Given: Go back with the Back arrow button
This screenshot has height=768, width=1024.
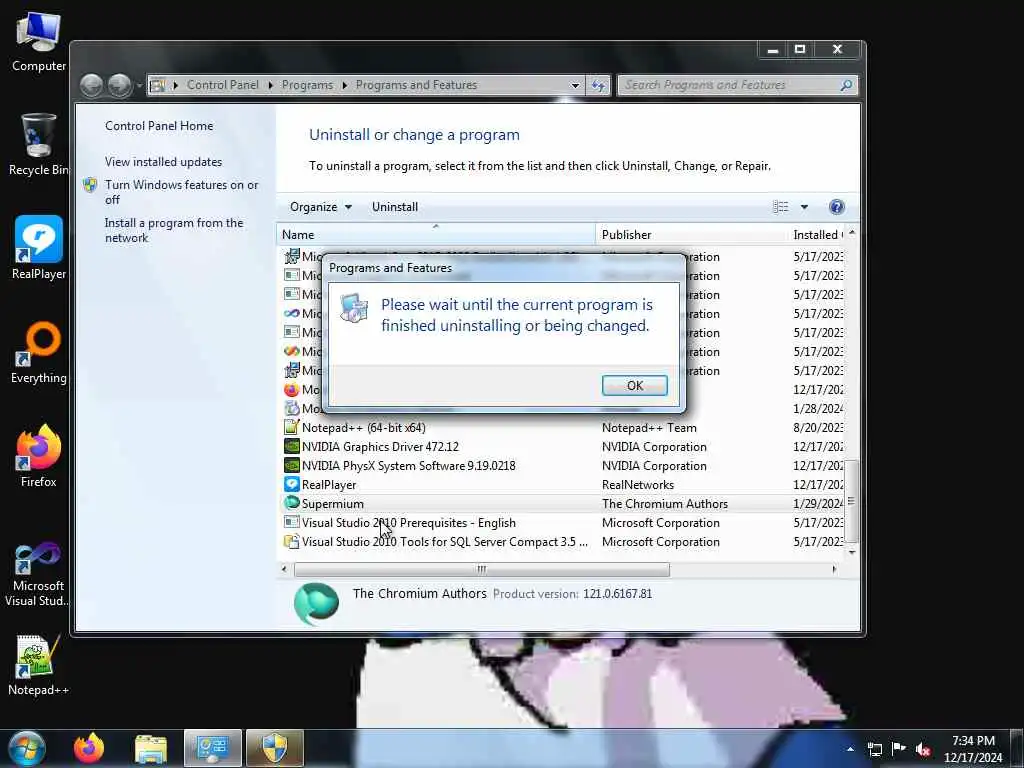Looking at the screenshot, I should point(91,85).
